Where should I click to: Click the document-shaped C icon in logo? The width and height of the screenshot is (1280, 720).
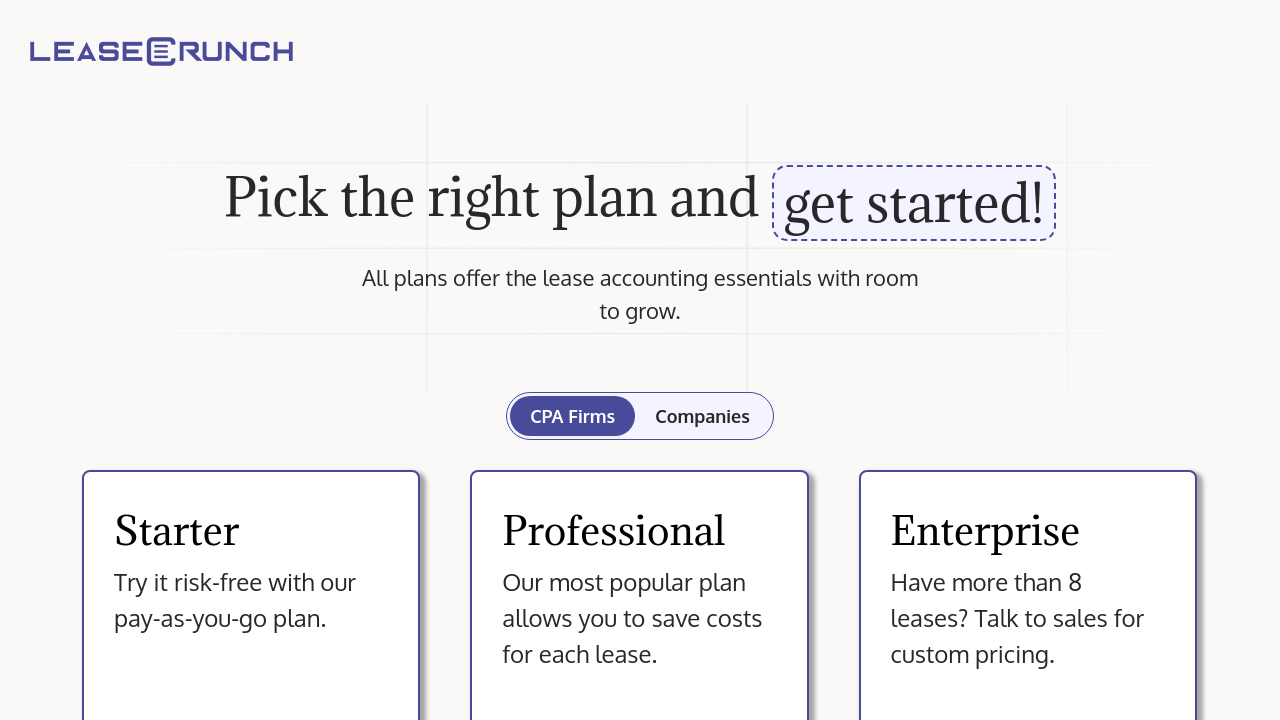161,51
